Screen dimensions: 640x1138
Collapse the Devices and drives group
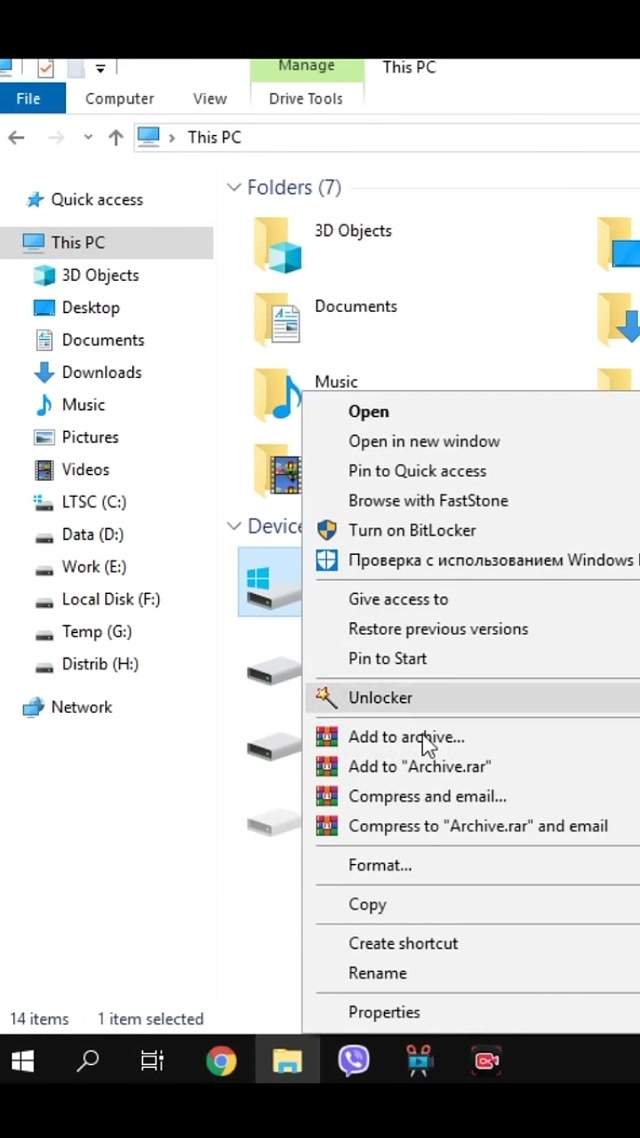point(234,526)
